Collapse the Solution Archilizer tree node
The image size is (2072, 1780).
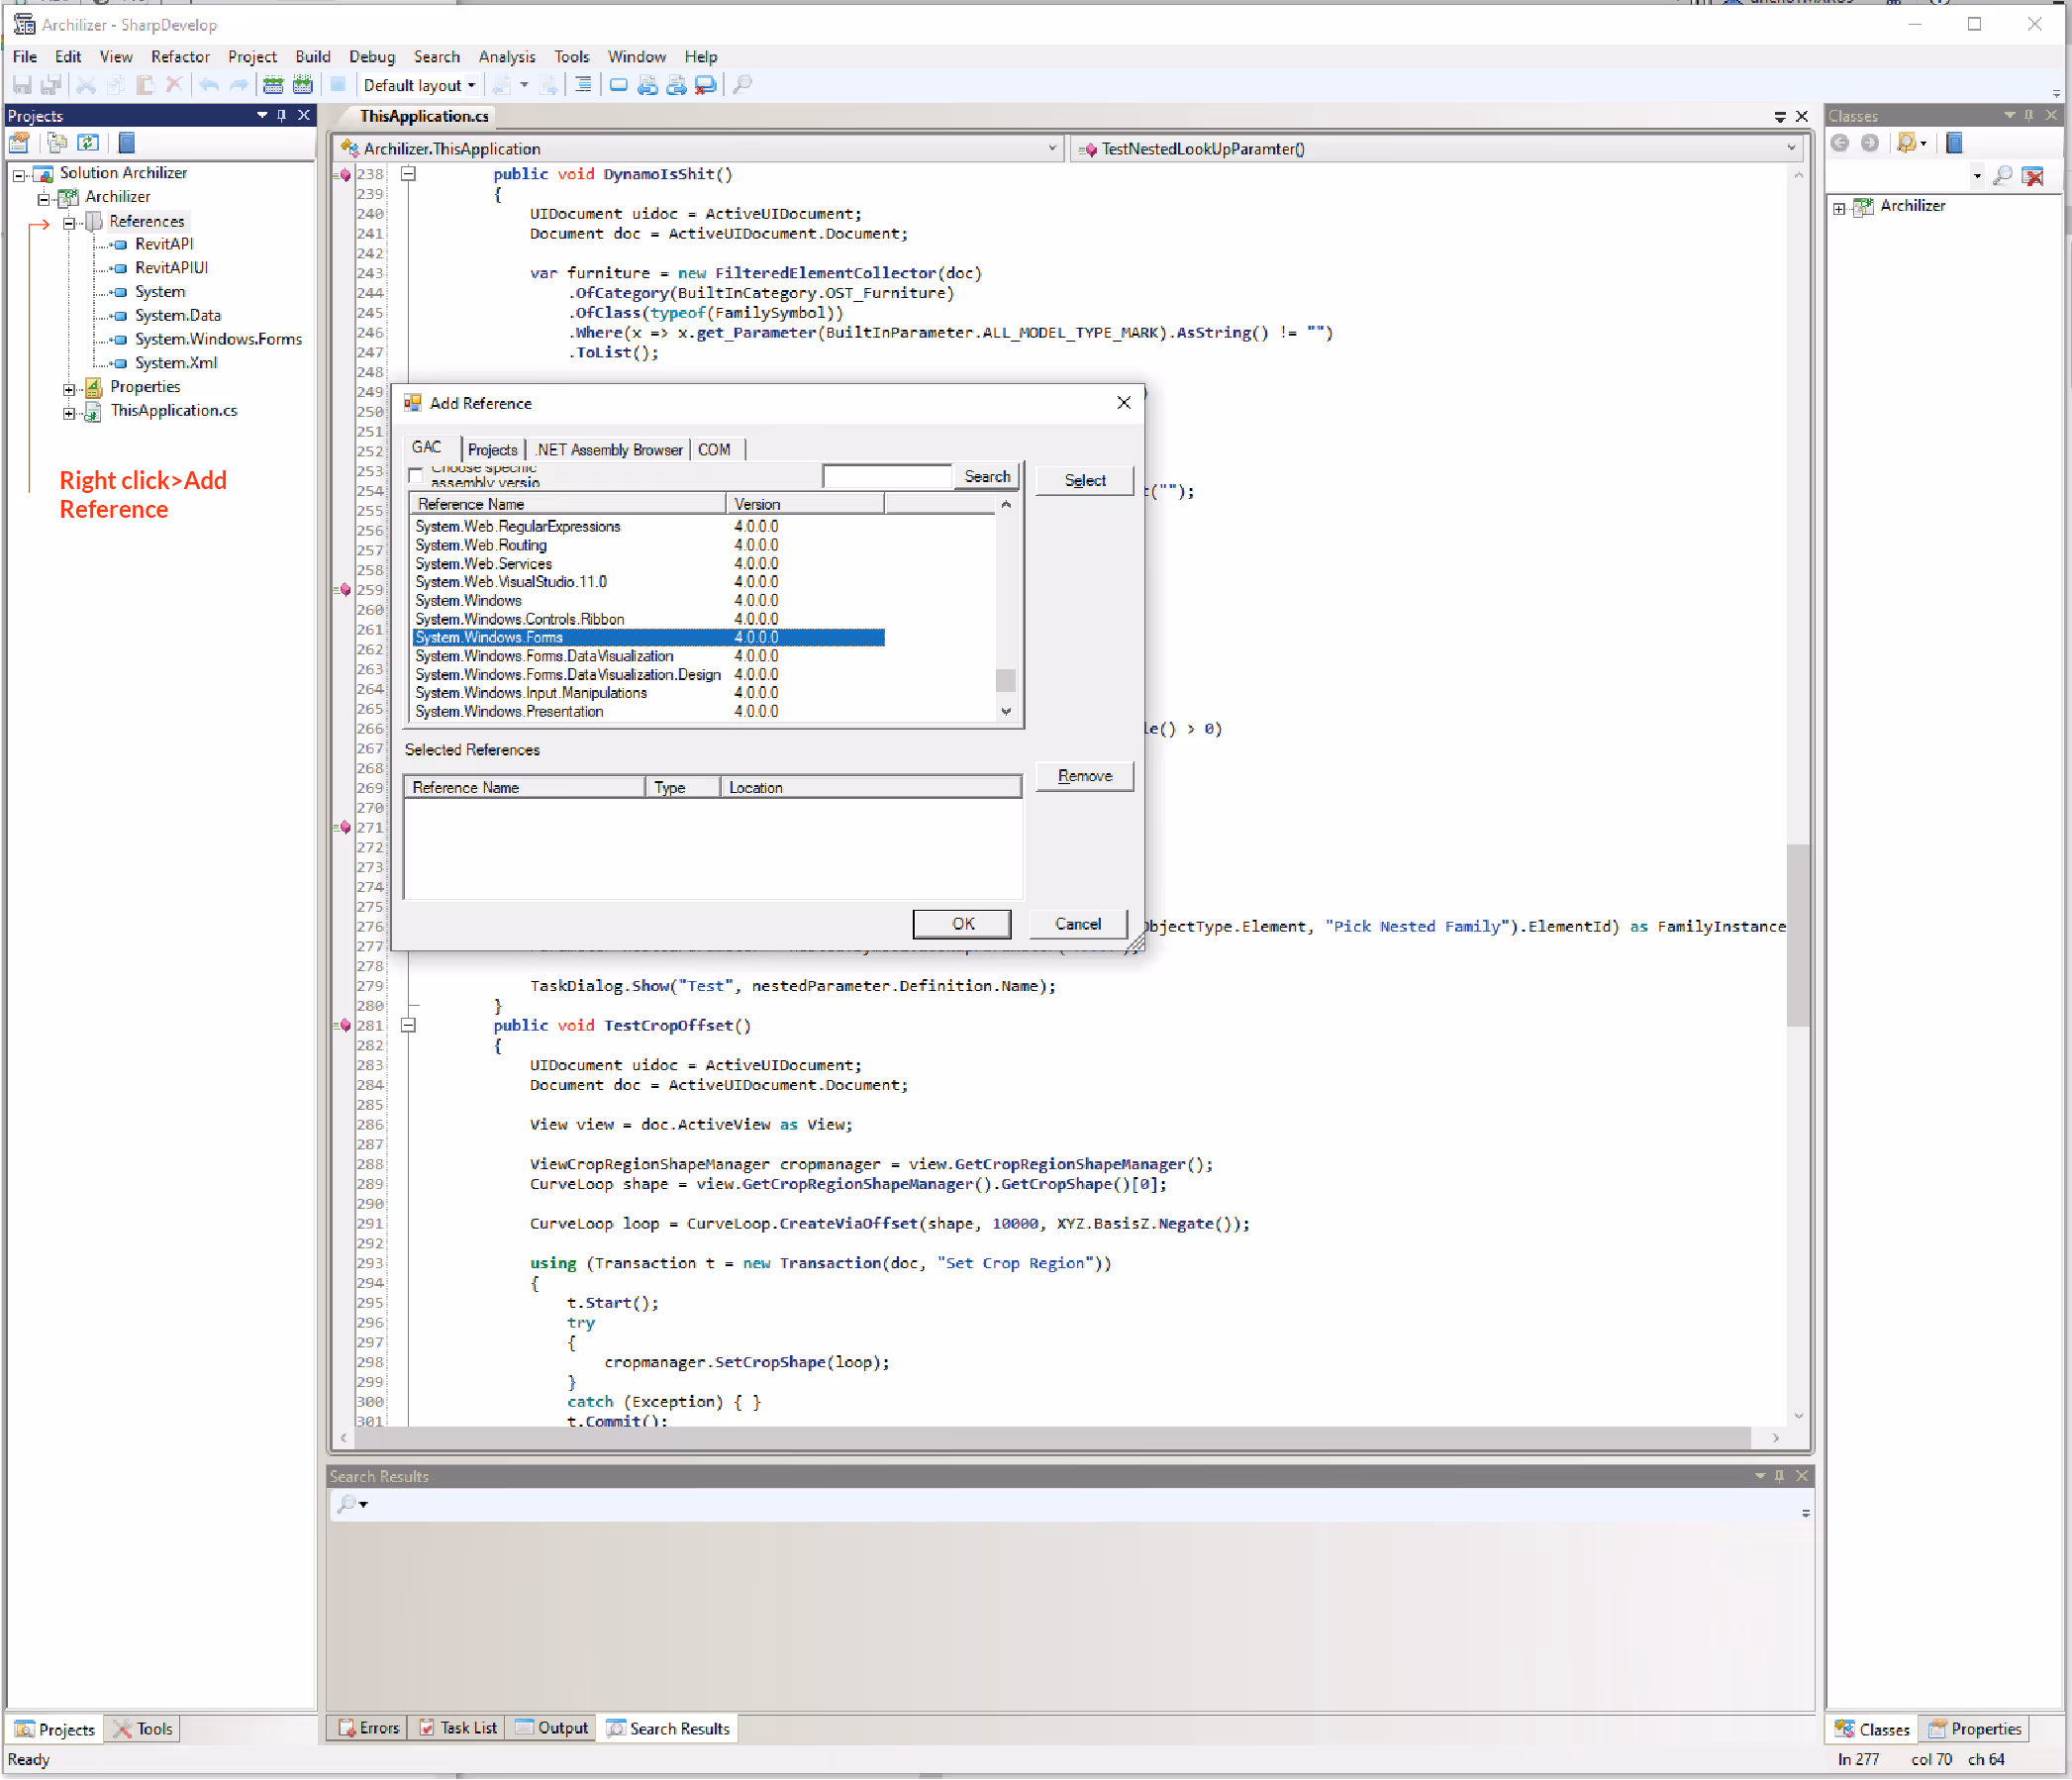(19, 175)
